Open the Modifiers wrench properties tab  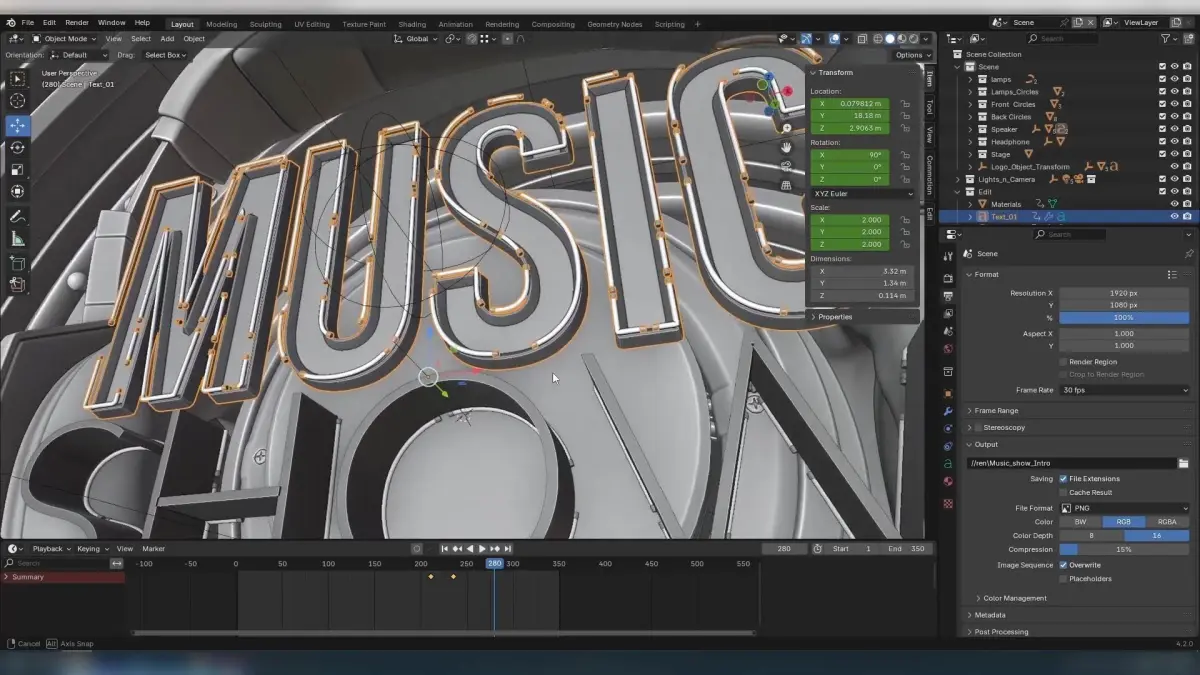pos(948,411)
